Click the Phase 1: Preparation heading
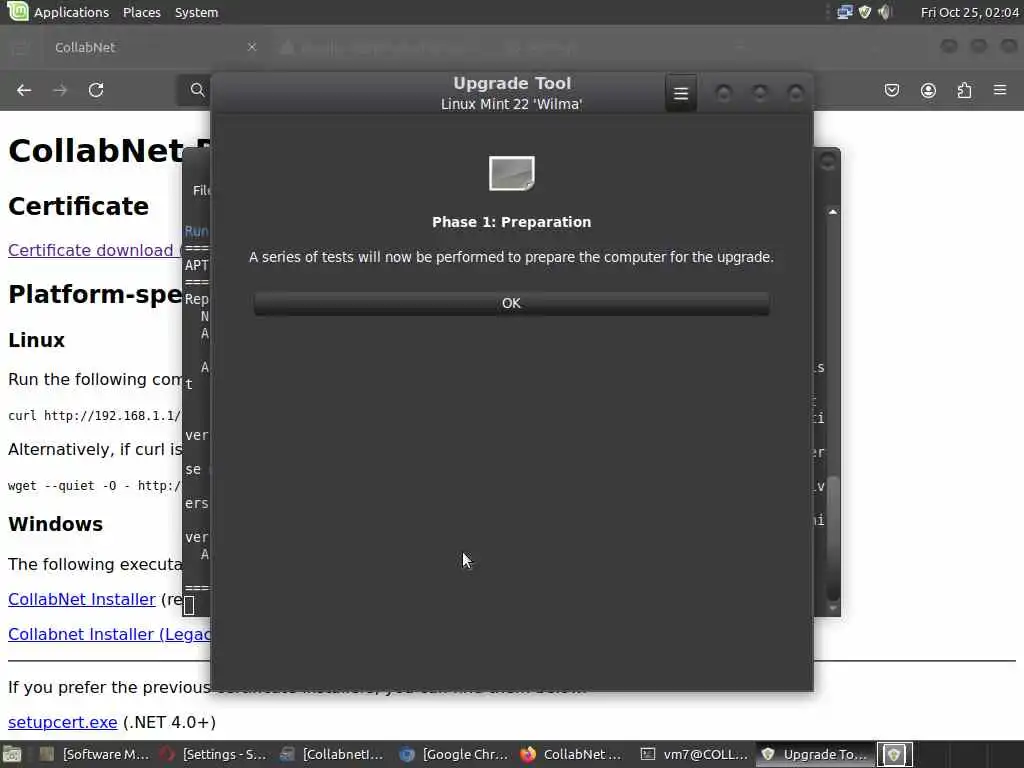1024x768 pixels. [511, 222]
